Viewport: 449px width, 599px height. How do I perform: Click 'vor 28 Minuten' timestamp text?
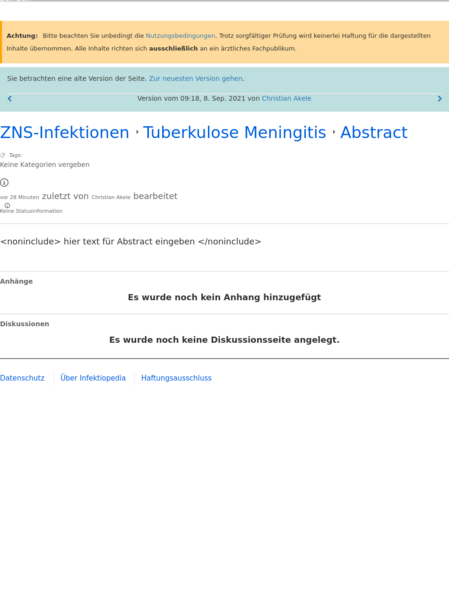coord(19,197)
